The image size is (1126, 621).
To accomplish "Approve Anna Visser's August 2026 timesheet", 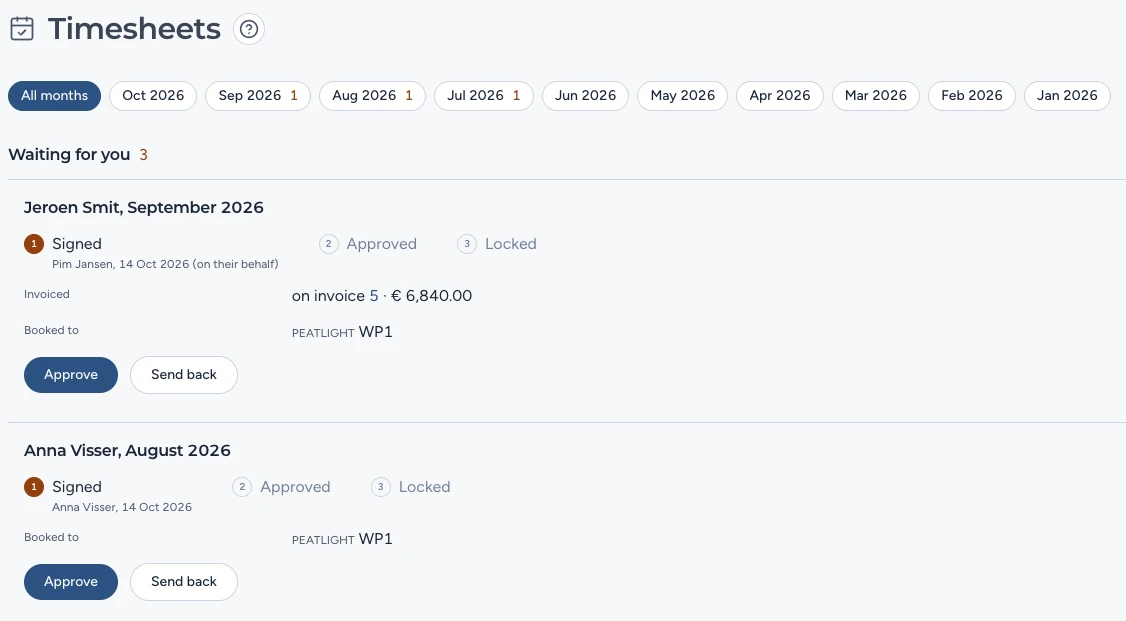I will click(71, 582).
